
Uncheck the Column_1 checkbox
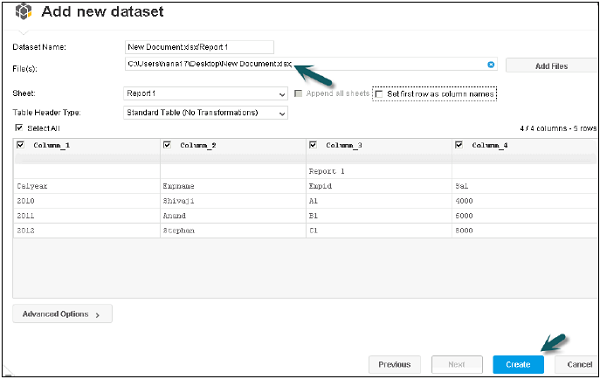(x=21, y=145)
